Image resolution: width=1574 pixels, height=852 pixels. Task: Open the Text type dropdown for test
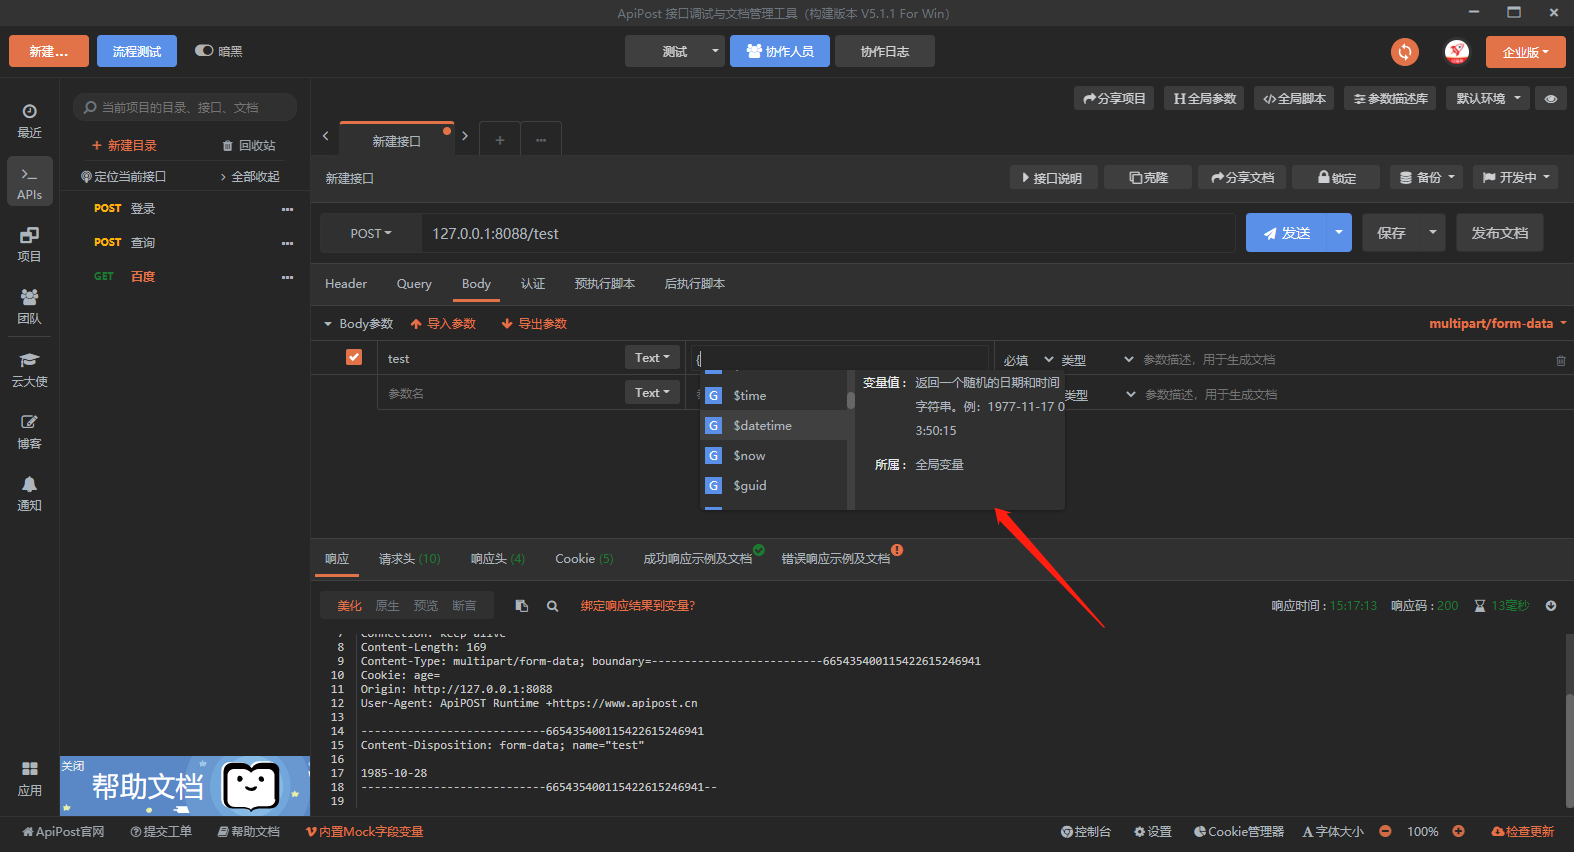(652, 357)
